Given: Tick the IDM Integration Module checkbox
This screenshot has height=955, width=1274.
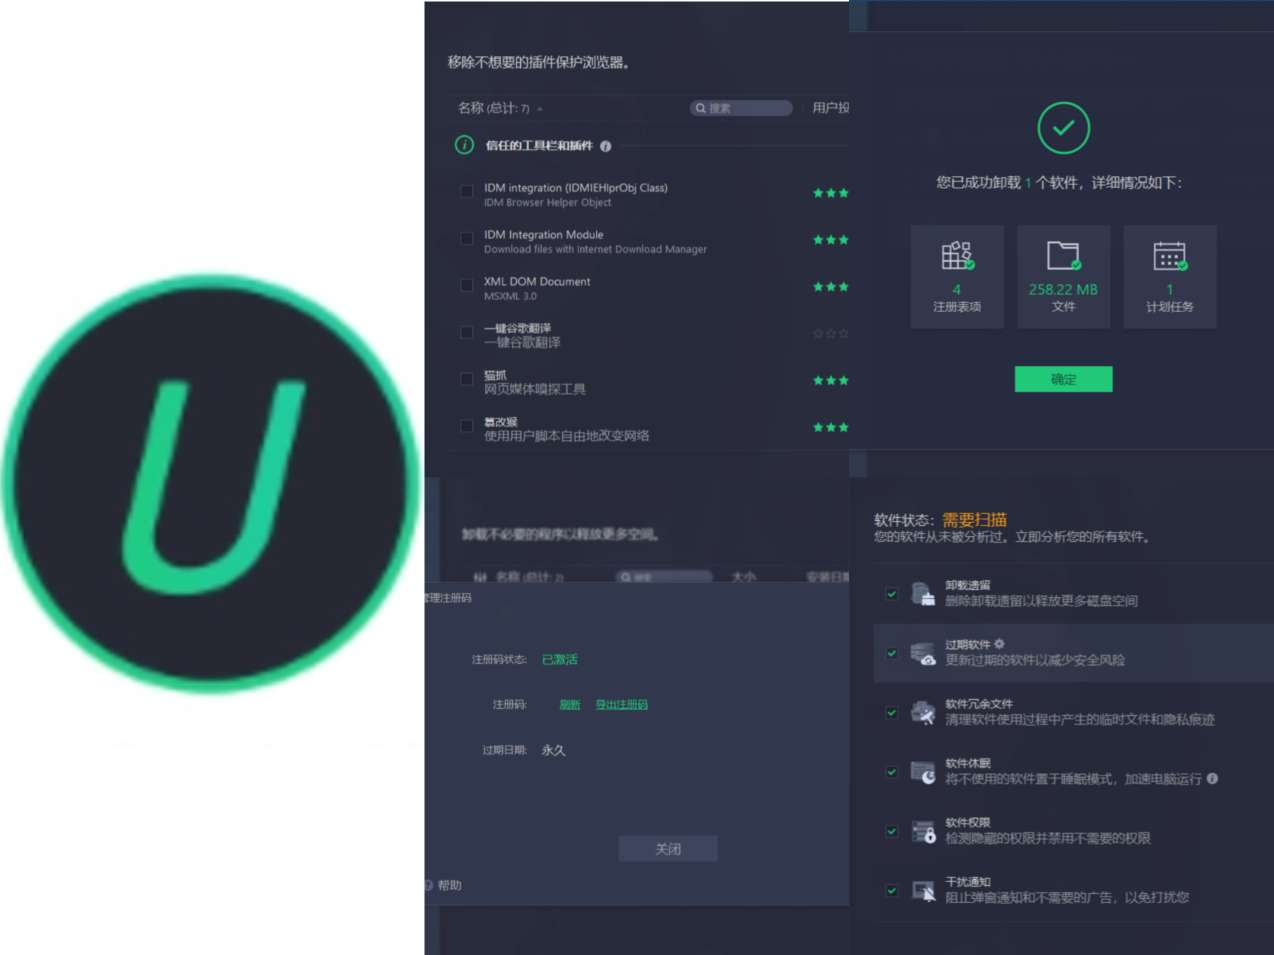Looking at the screenshot, I should pyautogui.click(x=466, y=238).
